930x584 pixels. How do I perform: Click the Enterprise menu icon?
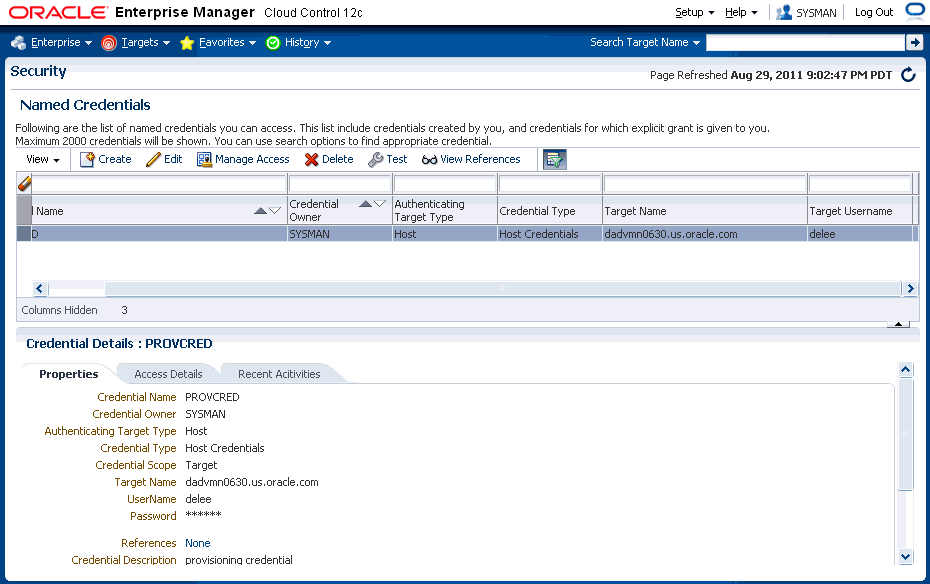tap(18, 43)
